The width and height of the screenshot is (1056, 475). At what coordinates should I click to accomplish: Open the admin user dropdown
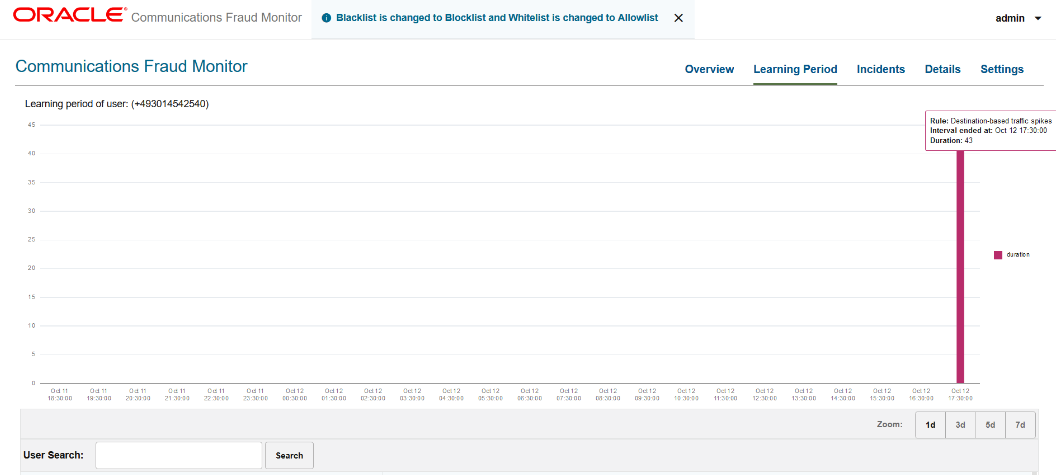[1018, 19]
